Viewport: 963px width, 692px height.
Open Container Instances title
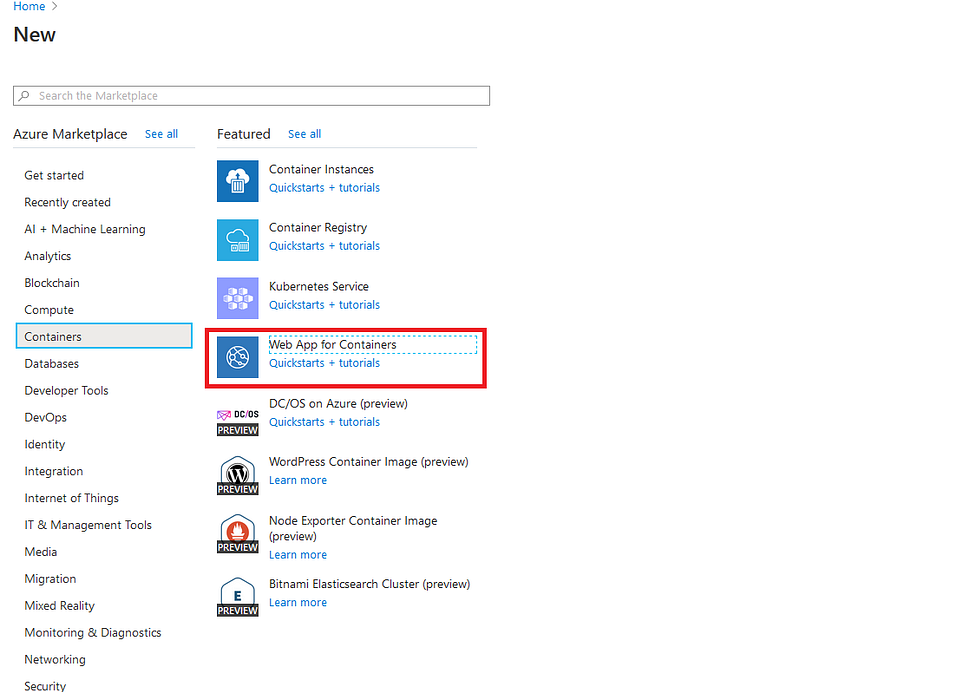(x=321, y=169)
